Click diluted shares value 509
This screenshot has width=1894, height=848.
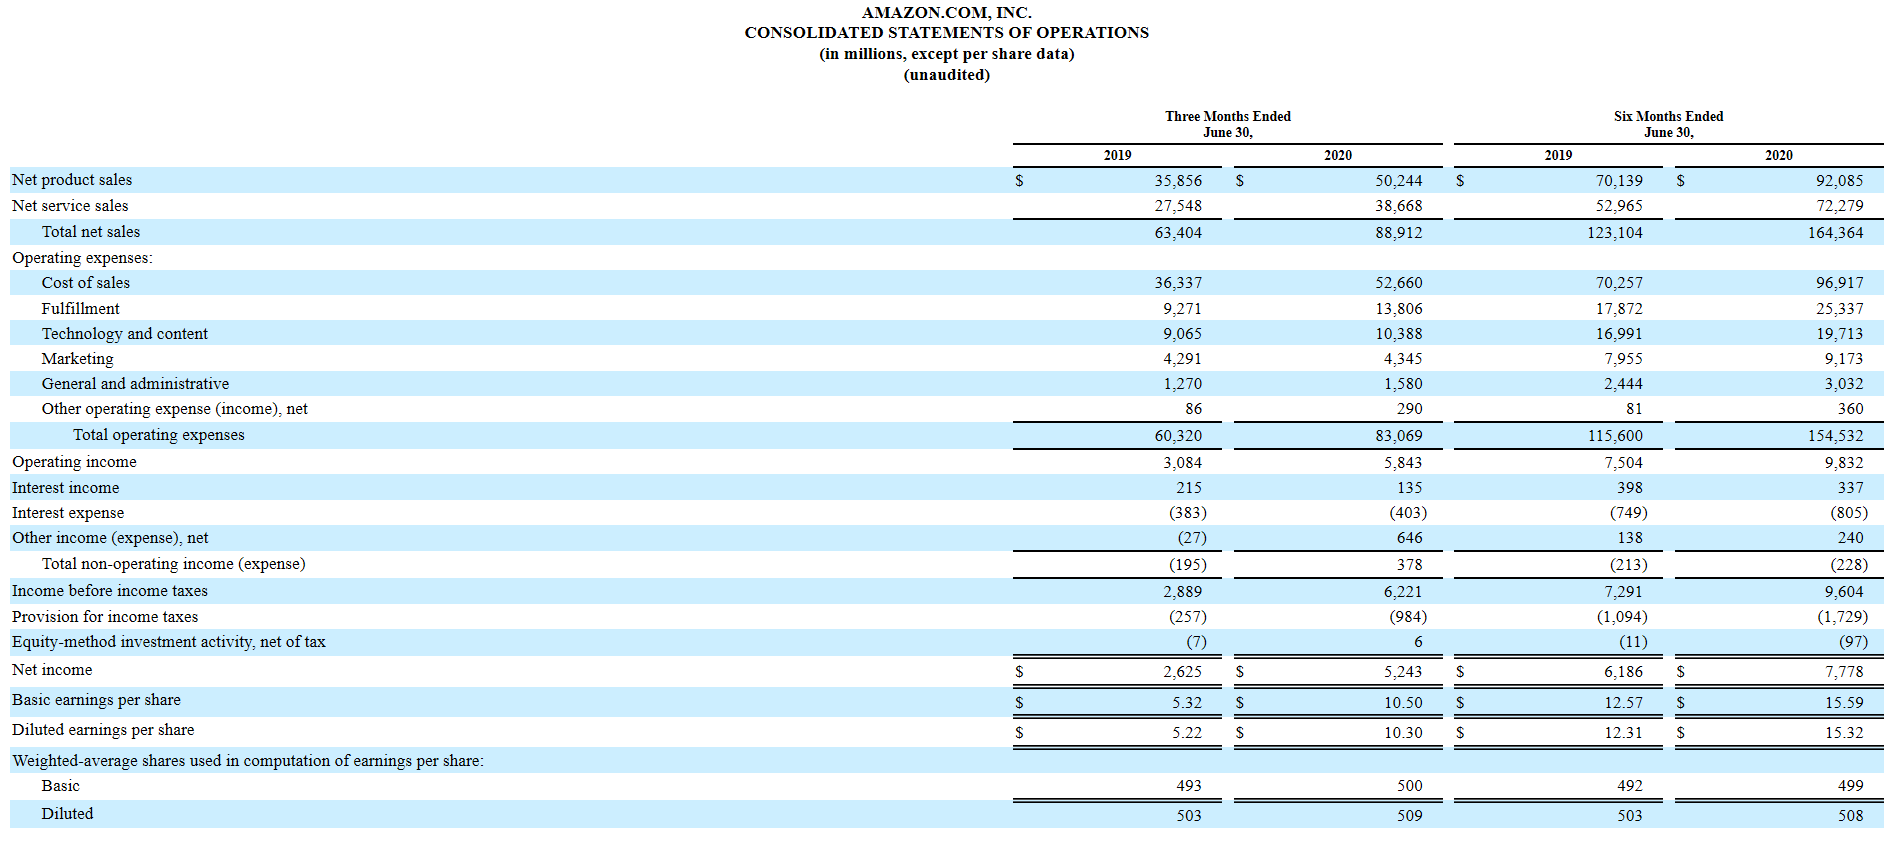point(1409,816)
